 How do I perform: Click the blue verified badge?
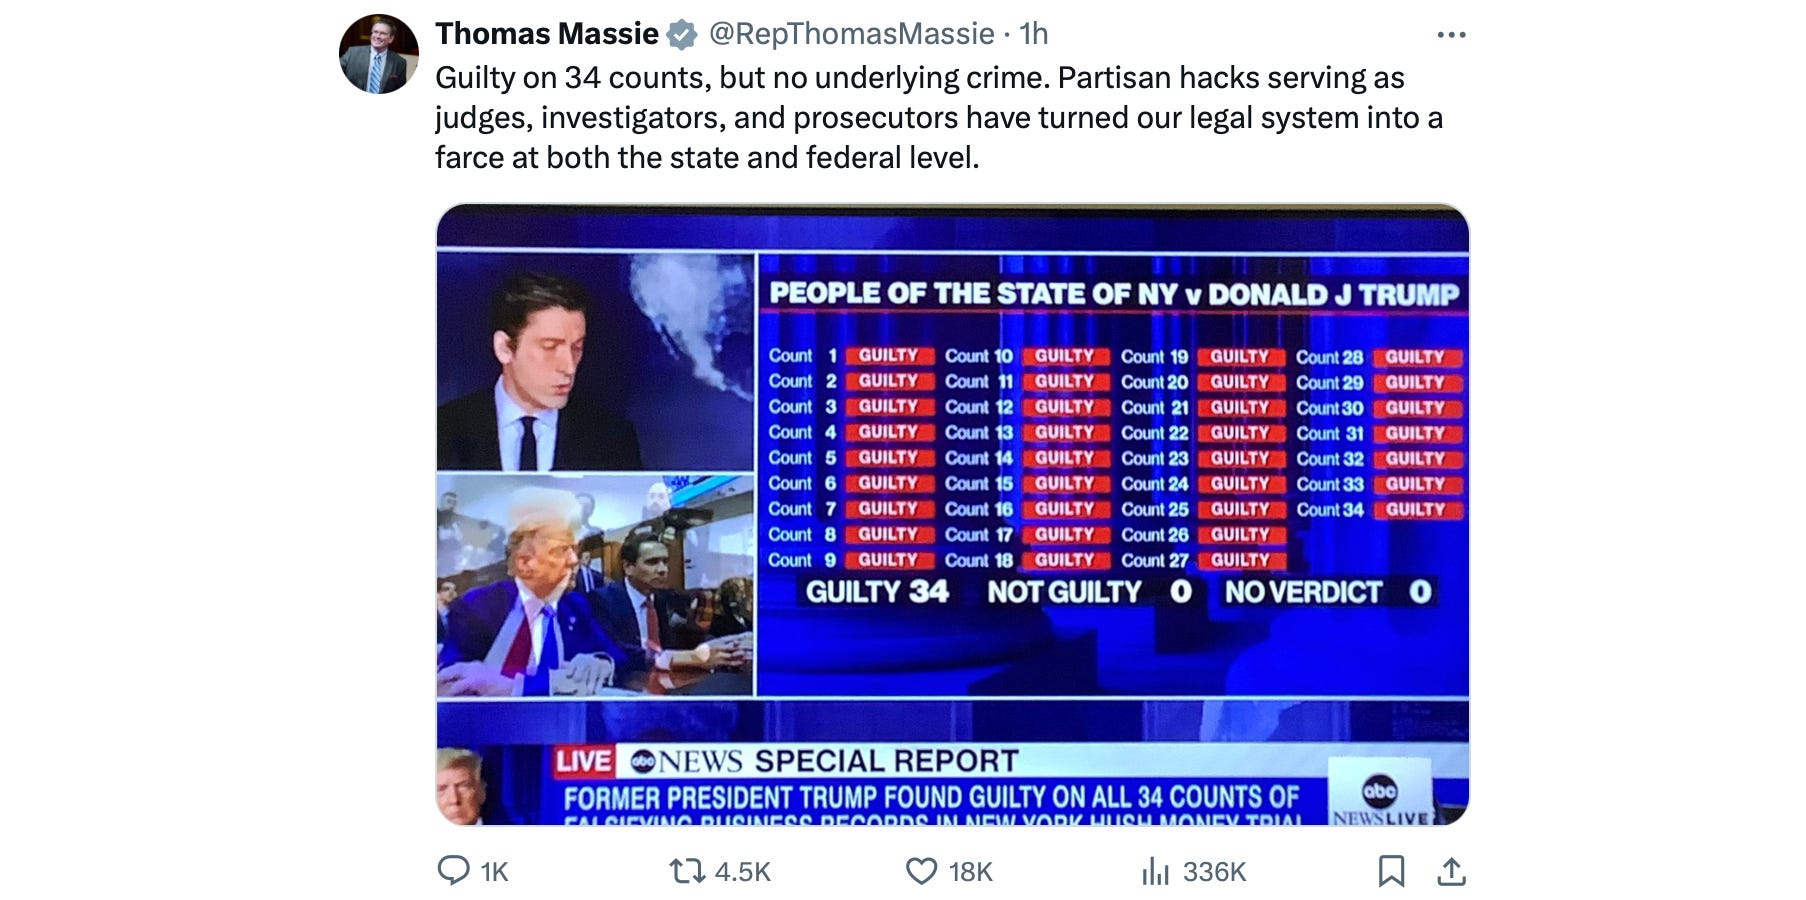coord(682,35)
